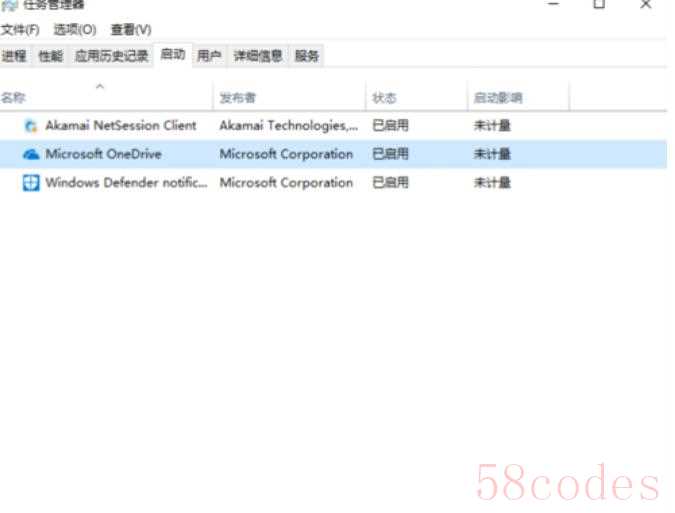Click 未计量 impact in Windows Defender row
The height and width of the screenshot is (513, 675).
(x=492, y=183)
